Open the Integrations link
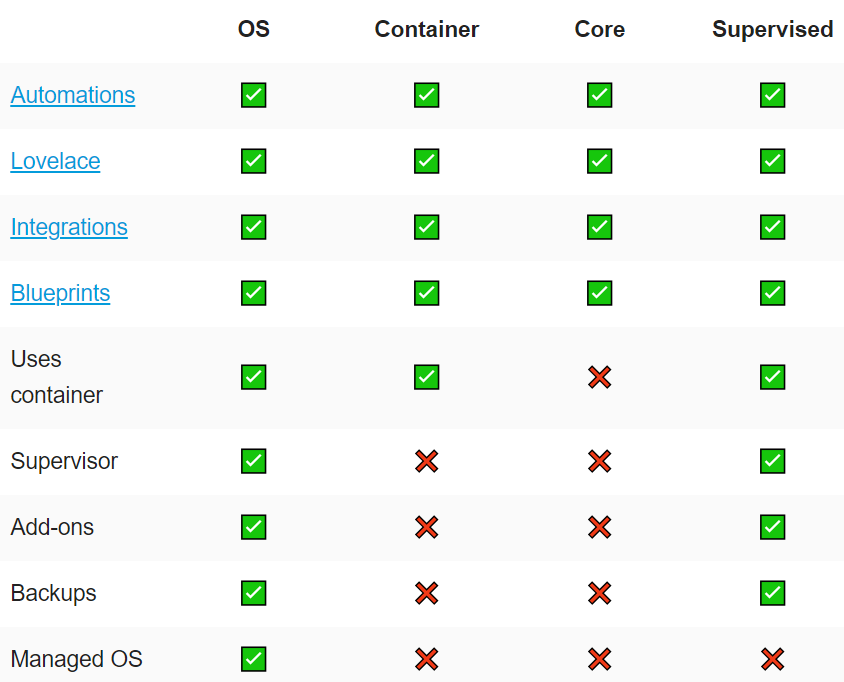The image size is (844, 682). click(69, 227)
